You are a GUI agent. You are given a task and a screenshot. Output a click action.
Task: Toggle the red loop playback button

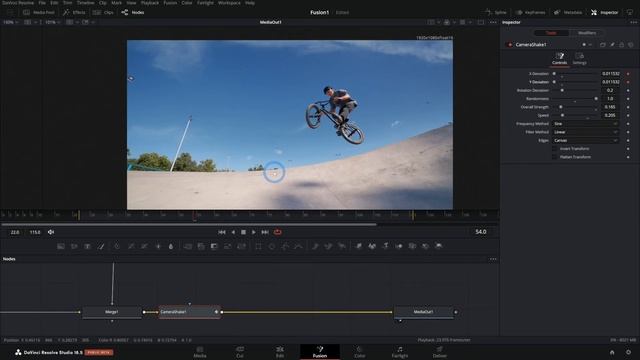tap(278, 232)
